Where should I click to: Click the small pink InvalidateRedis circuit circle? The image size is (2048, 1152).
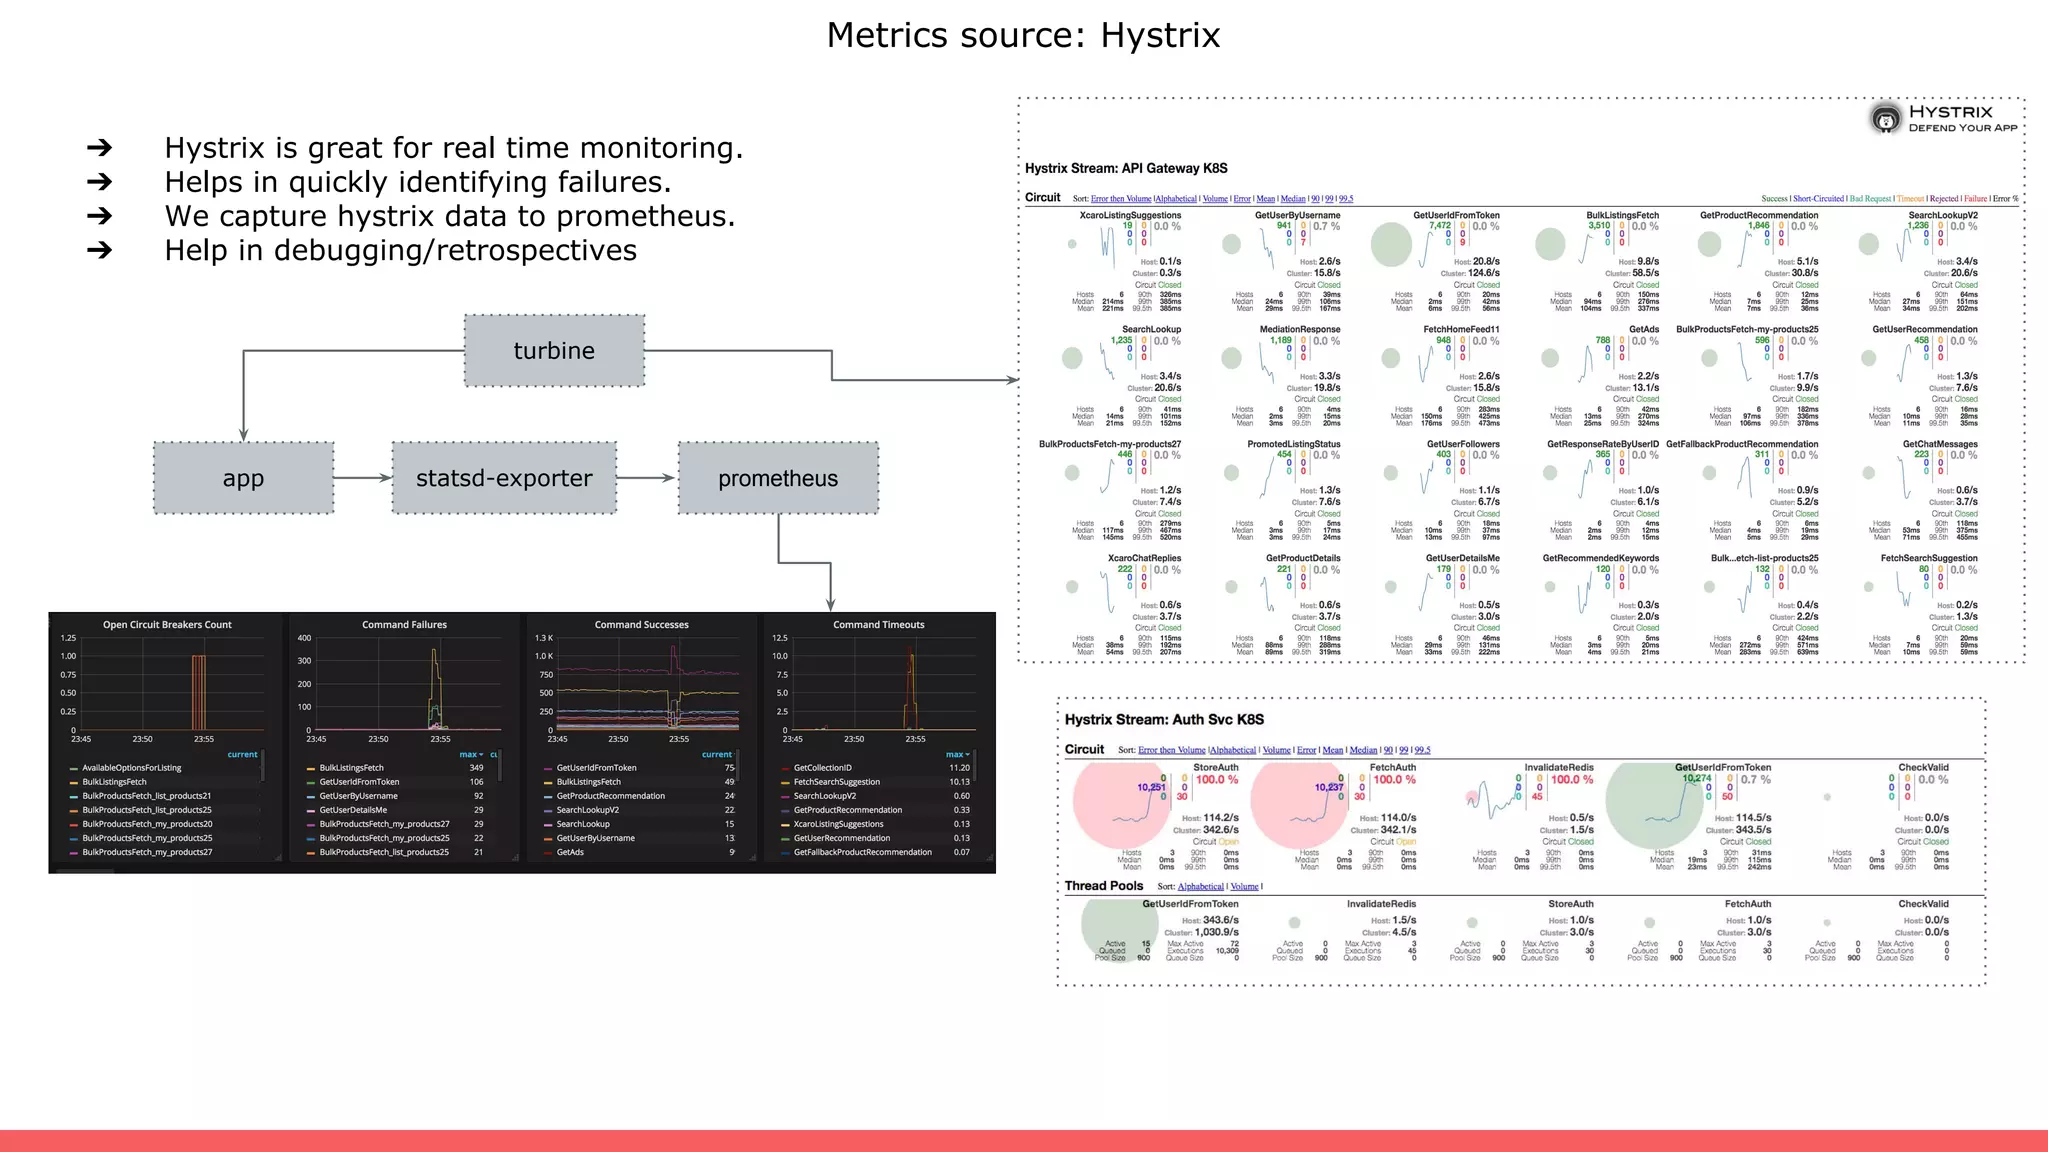(1472, 797)
